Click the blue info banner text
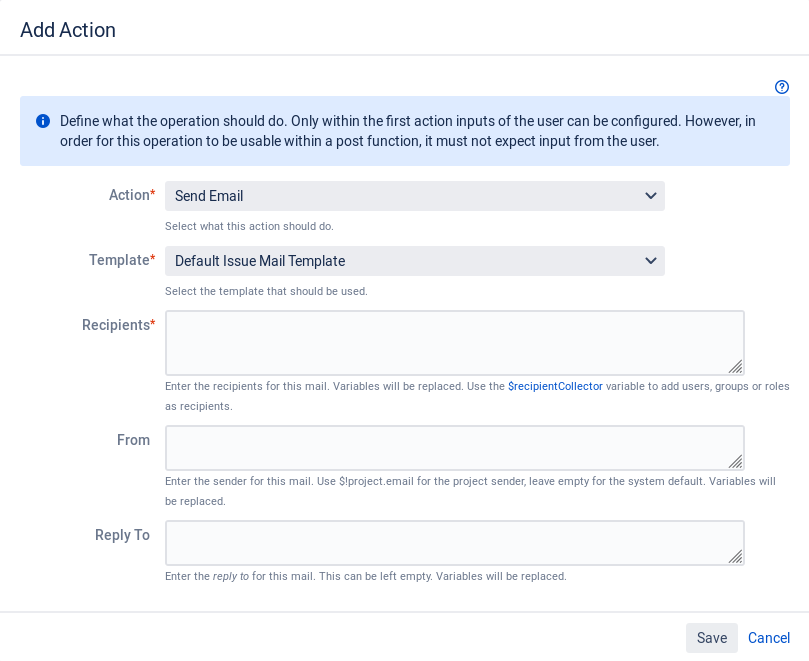 408,131
